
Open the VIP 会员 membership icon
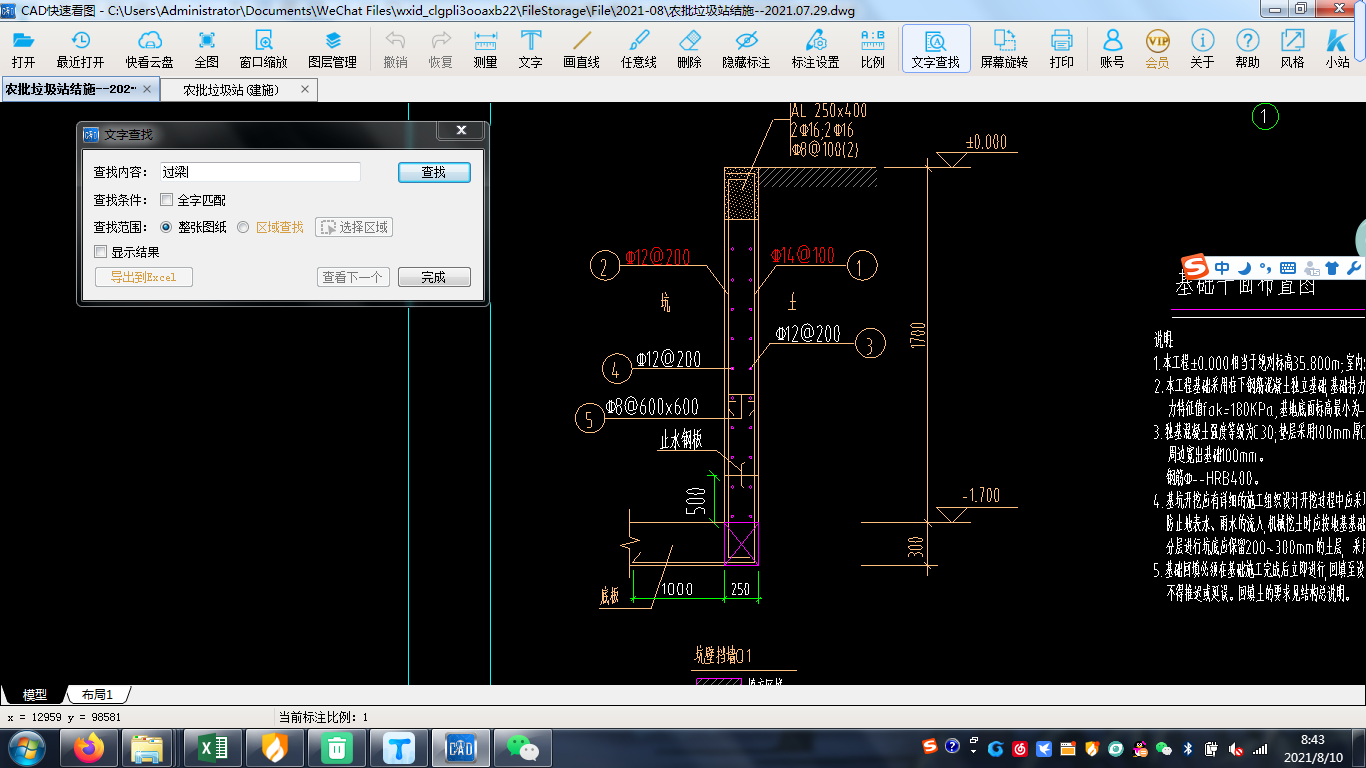pyautogui.click(x=1157, y=49)
